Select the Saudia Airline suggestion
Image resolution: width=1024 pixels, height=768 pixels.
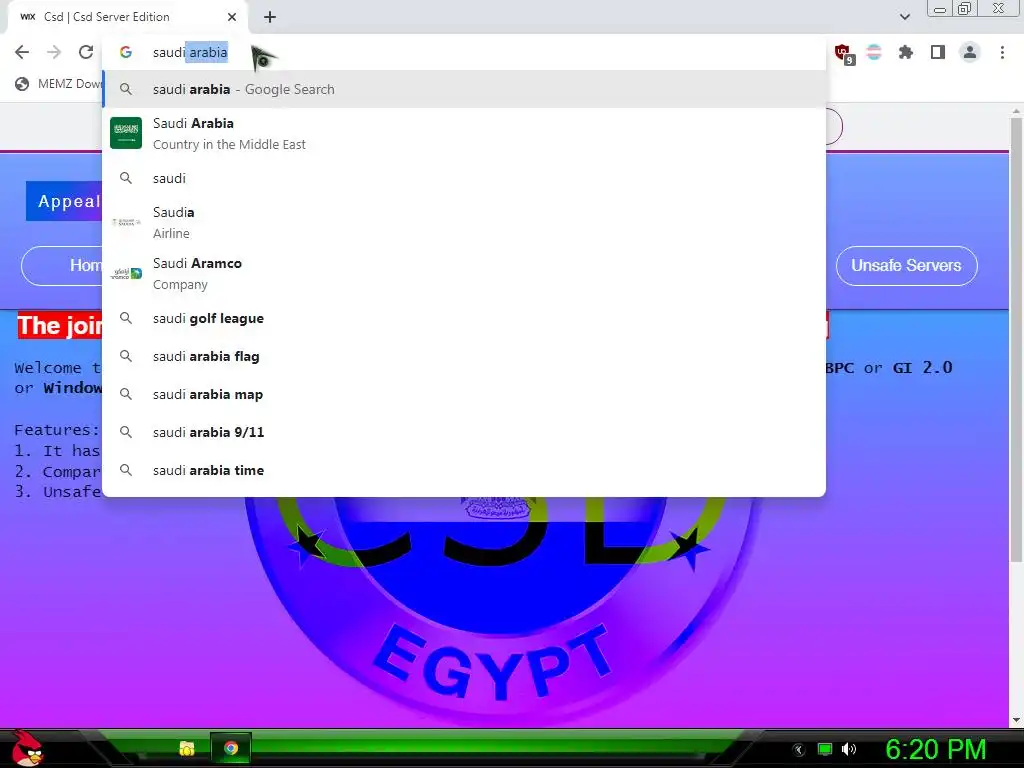point(464,223)
